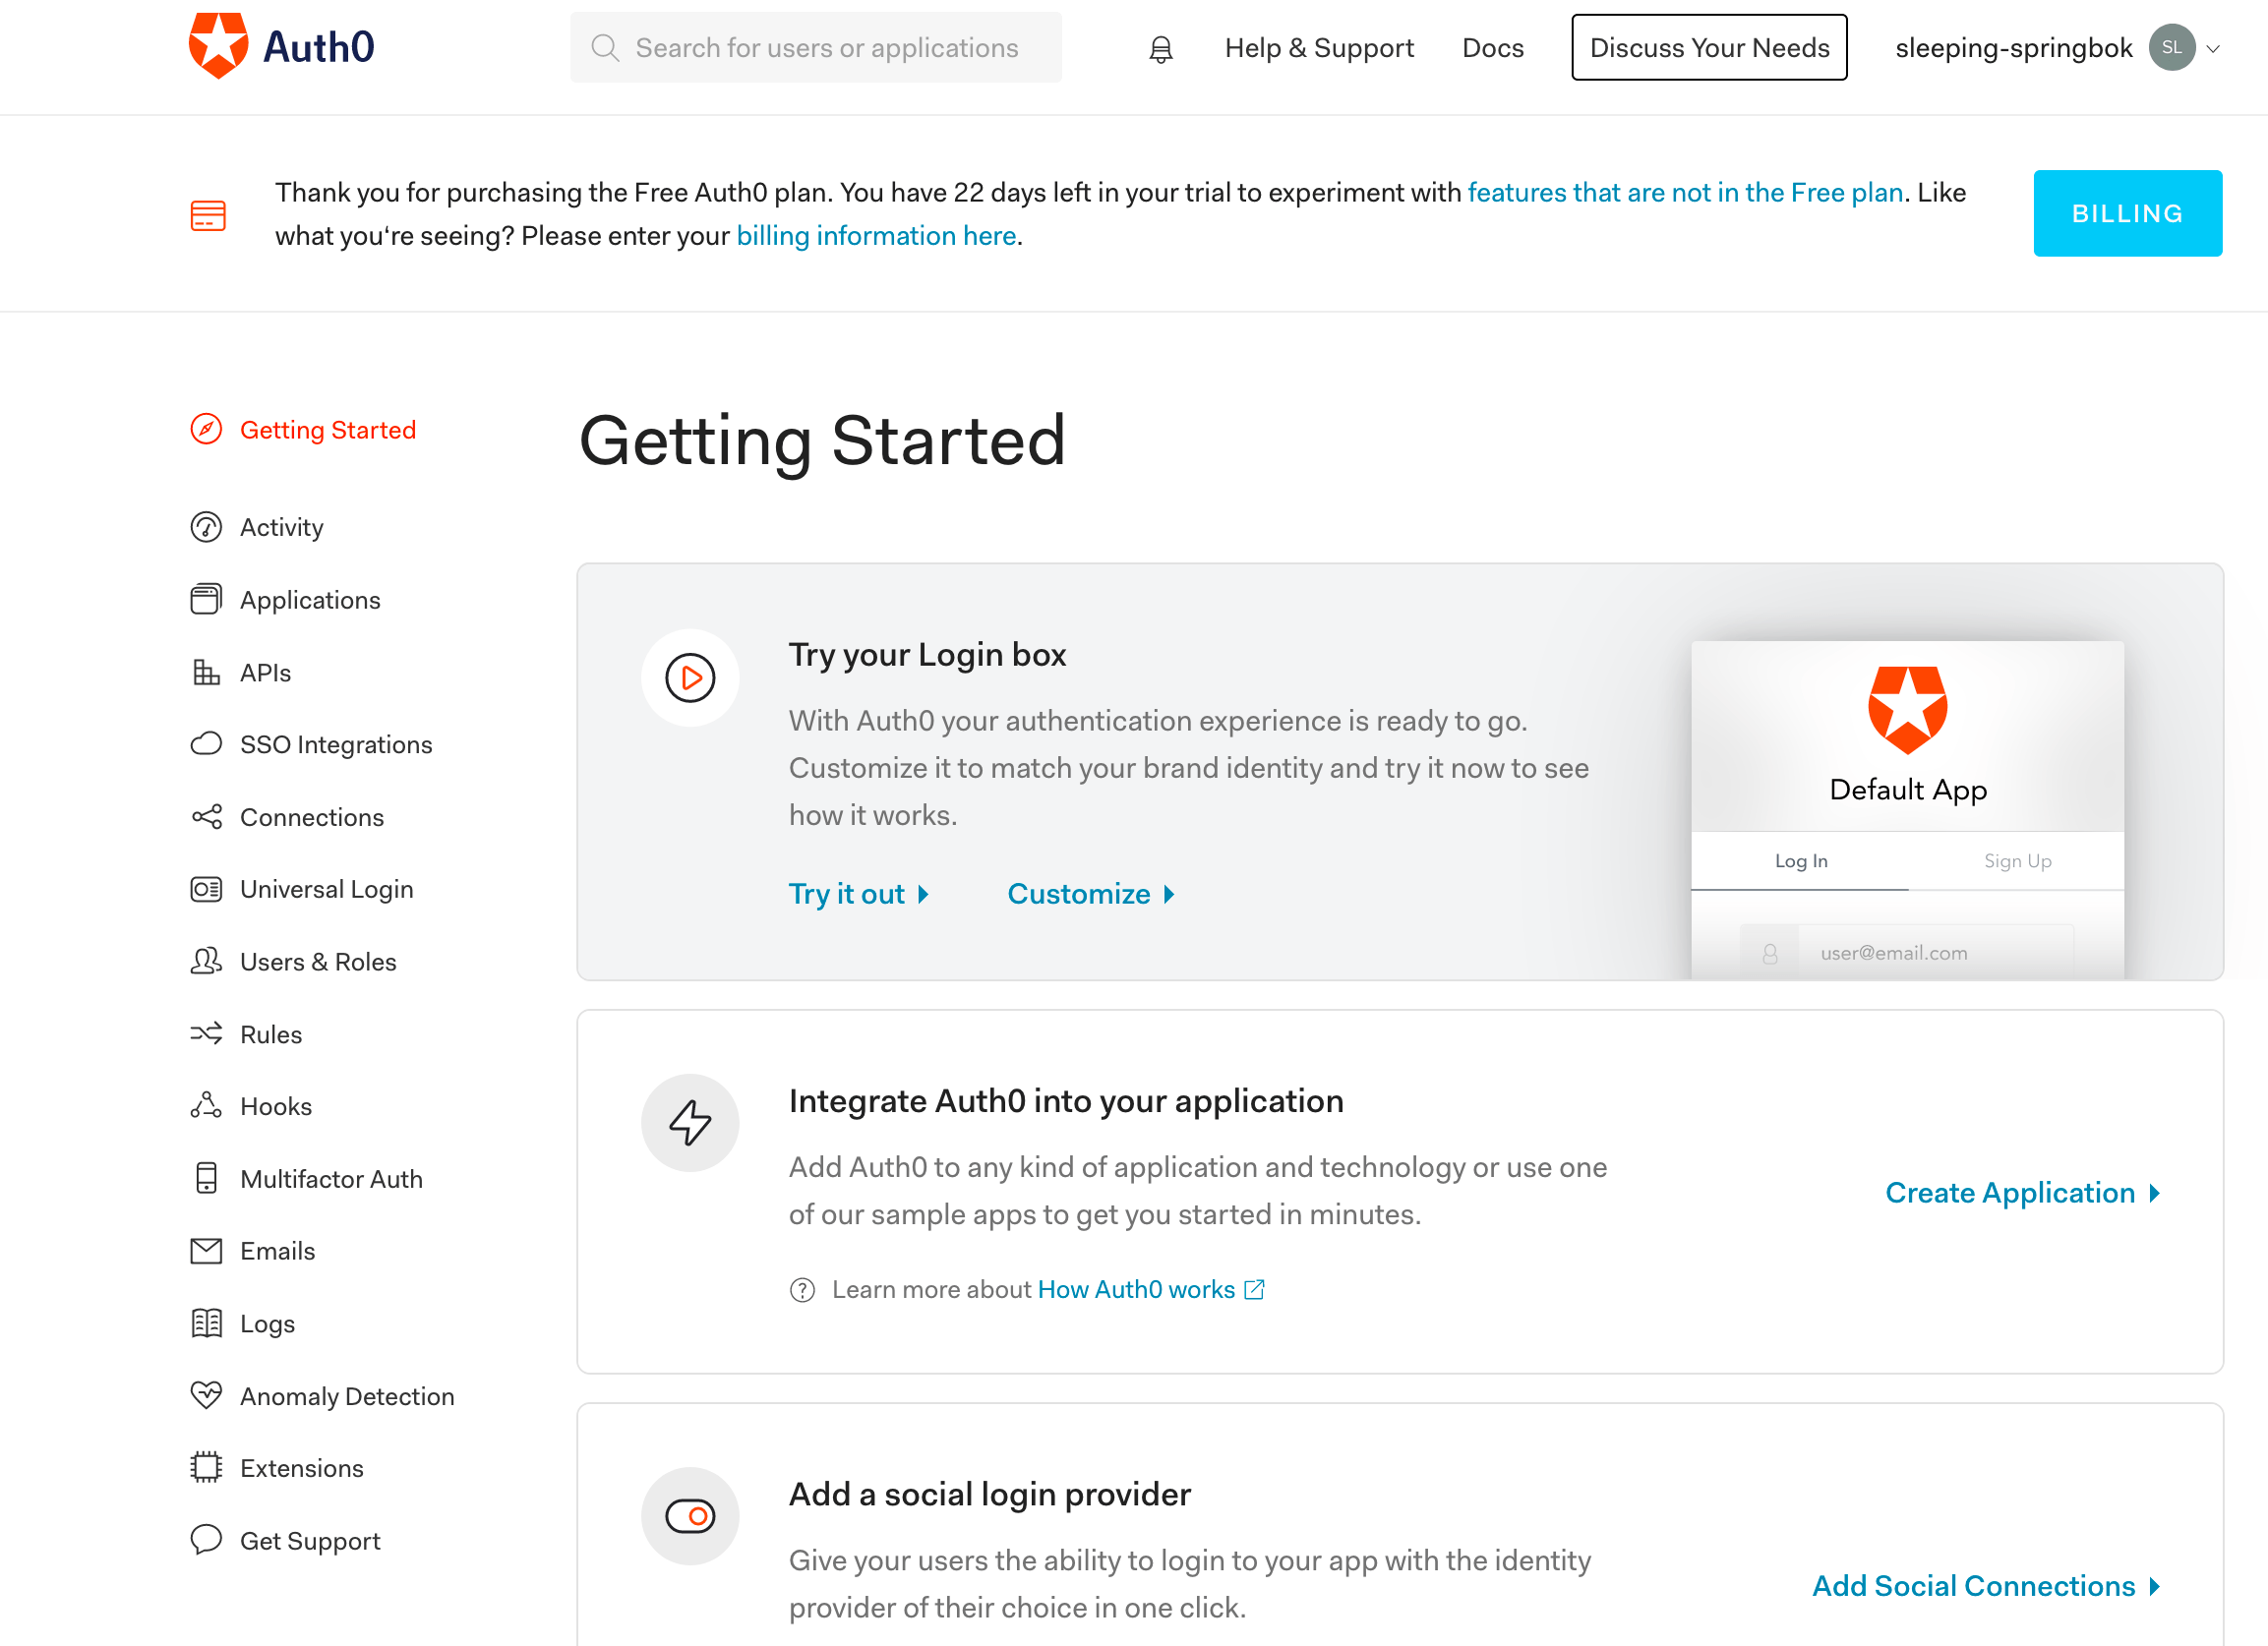Image resolution: width=2268 pixels, height=1646 pixels.
Task: Switch to Sign Up tab in preview
Action: coord(2017,861)
